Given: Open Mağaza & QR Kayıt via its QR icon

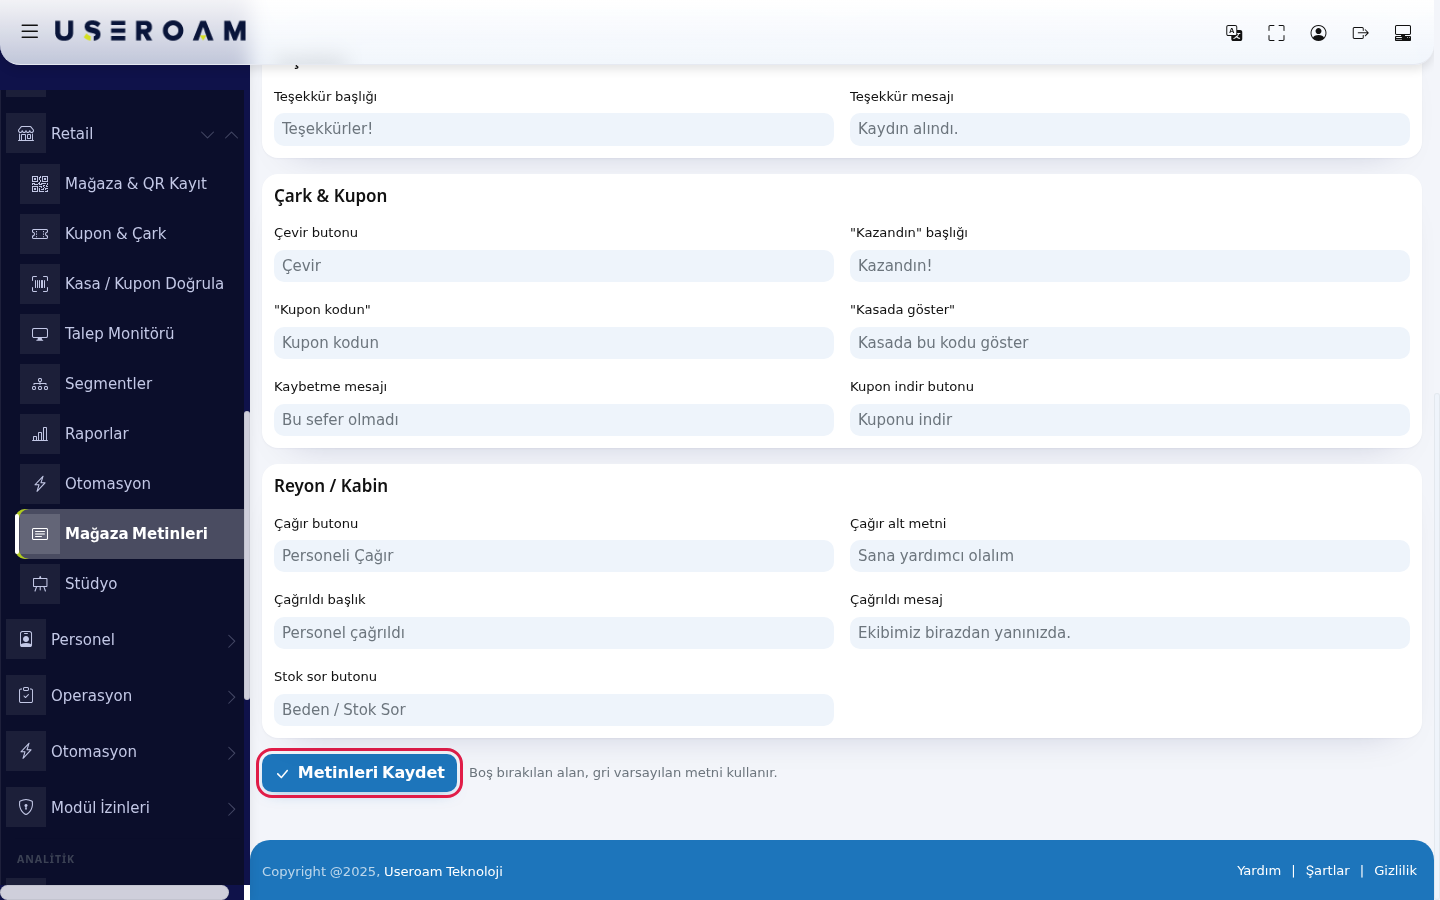Looking at the screenshot, I should click(x=40, y=184).
